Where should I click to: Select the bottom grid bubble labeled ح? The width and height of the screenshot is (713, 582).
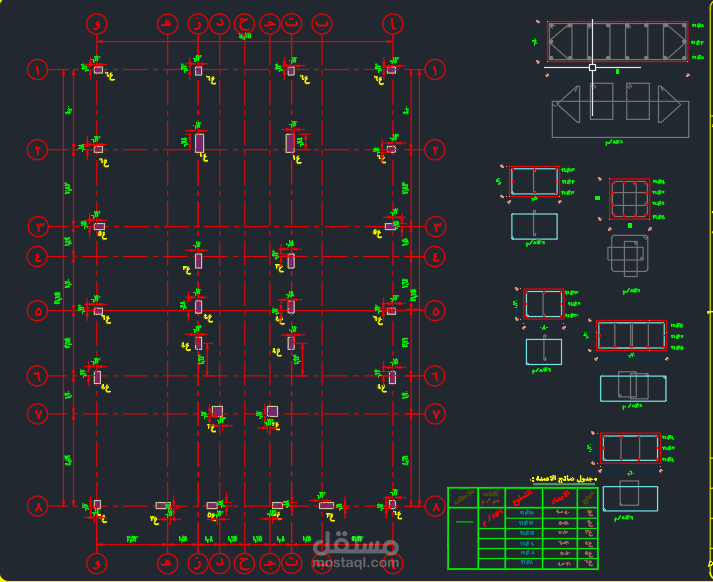(244, 563)
